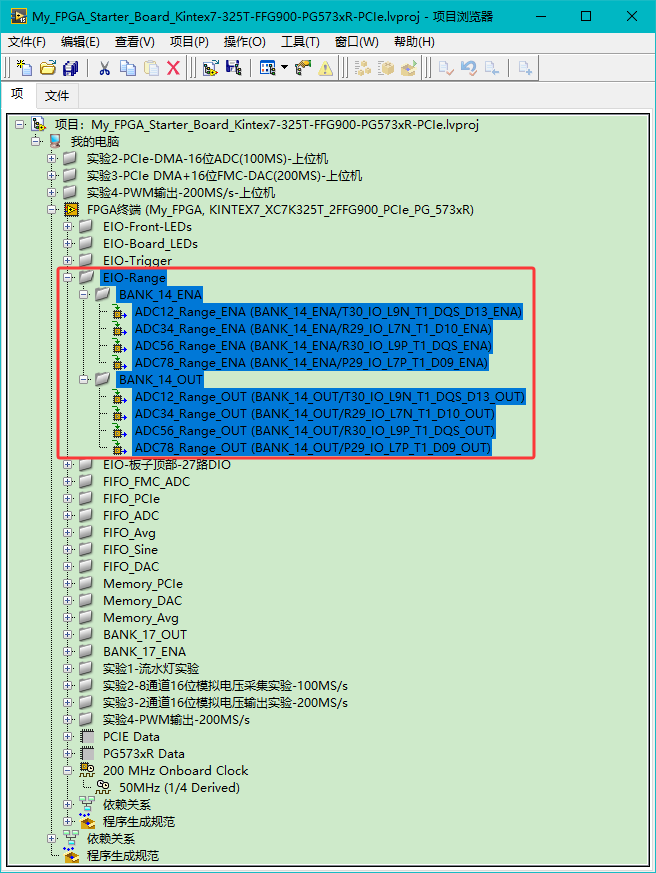Screen dimensions: 656x873
Task: Open the 帮助(H) menu
Action: pyautogui.click(x=414, y=42)
